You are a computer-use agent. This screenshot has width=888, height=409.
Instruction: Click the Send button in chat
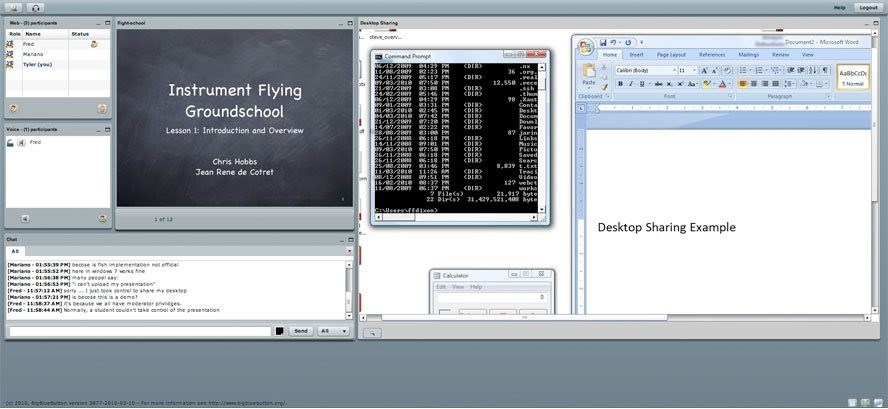301,331
